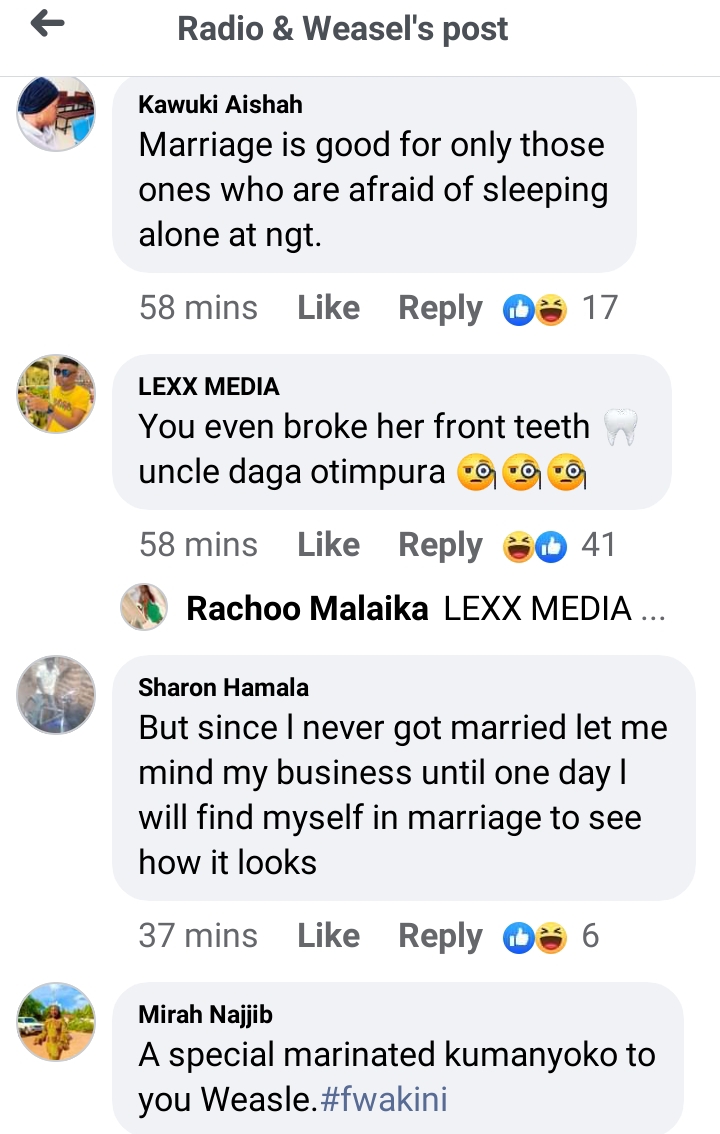Like the LEXX MEDIA comment
The width and height of the screenshot is (720, 1134).
click(x=328, y=545)
